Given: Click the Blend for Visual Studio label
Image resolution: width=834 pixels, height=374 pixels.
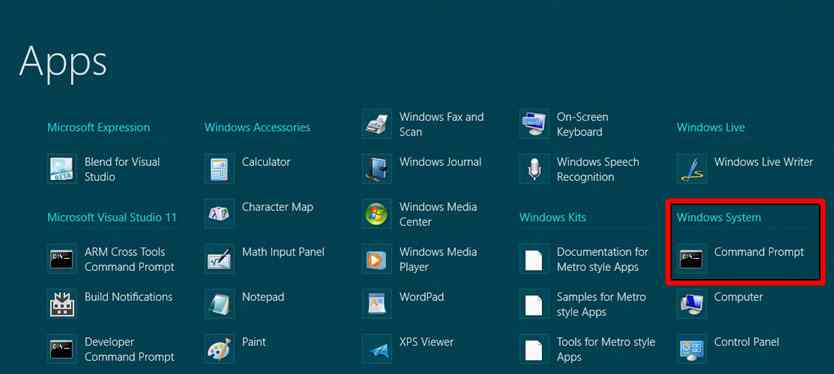Looking at the screenshot, I should coord(122,169).
